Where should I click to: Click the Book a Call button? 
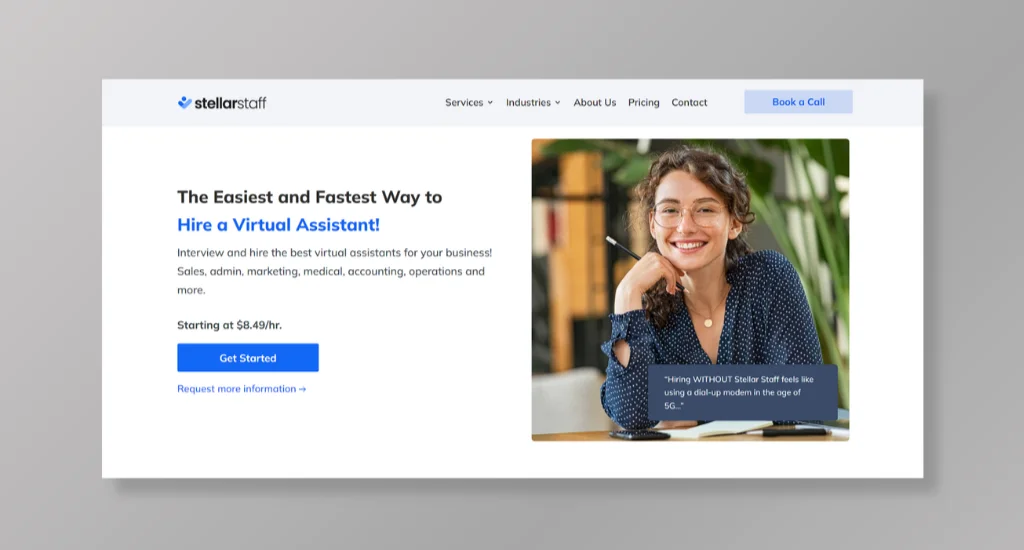(798, 102)
